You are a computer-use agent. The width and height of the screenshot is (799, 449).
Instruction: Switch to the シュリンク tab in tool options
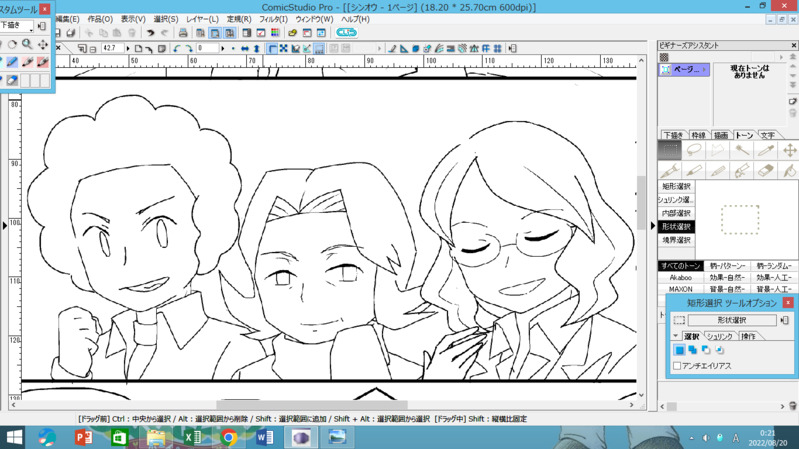click(x=720, y=336)
